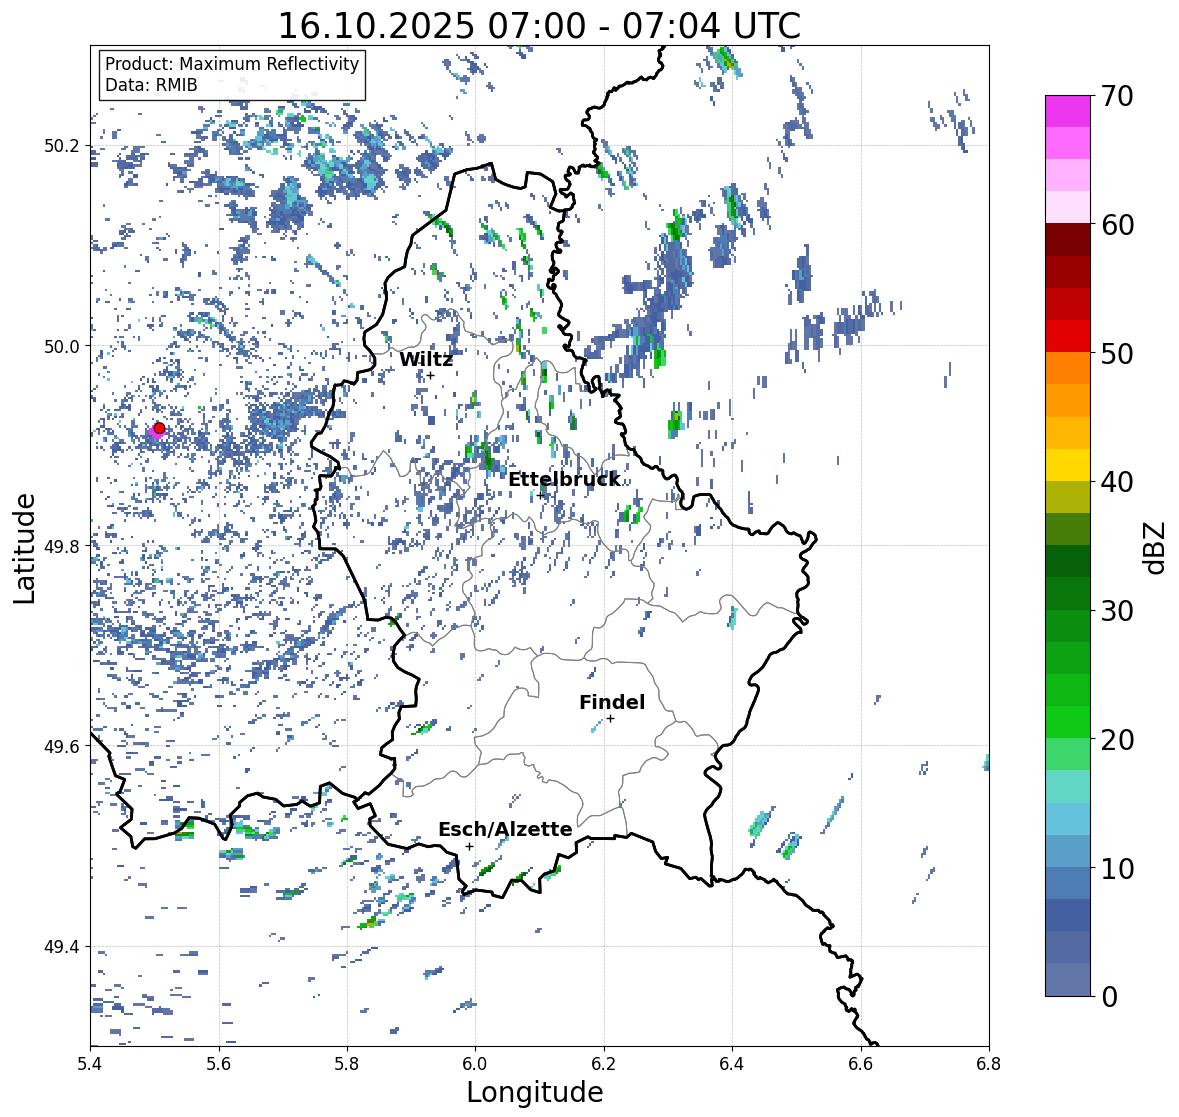
Task: Click the 'Product: Maximum Reflectivity' legend text
Action: point(232,64)
